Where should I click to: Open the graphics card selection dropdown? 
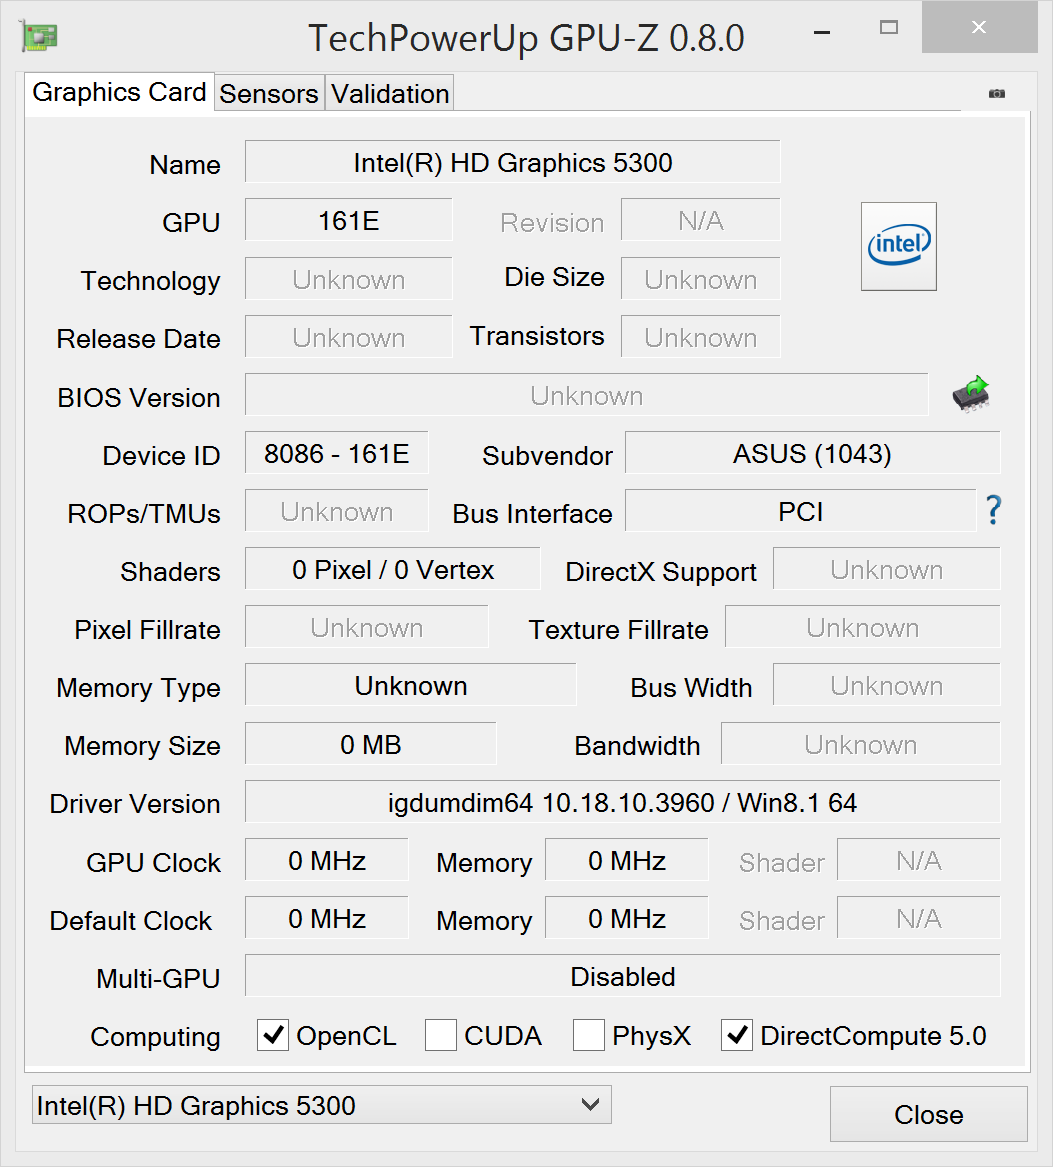[x=321, y=1105]
